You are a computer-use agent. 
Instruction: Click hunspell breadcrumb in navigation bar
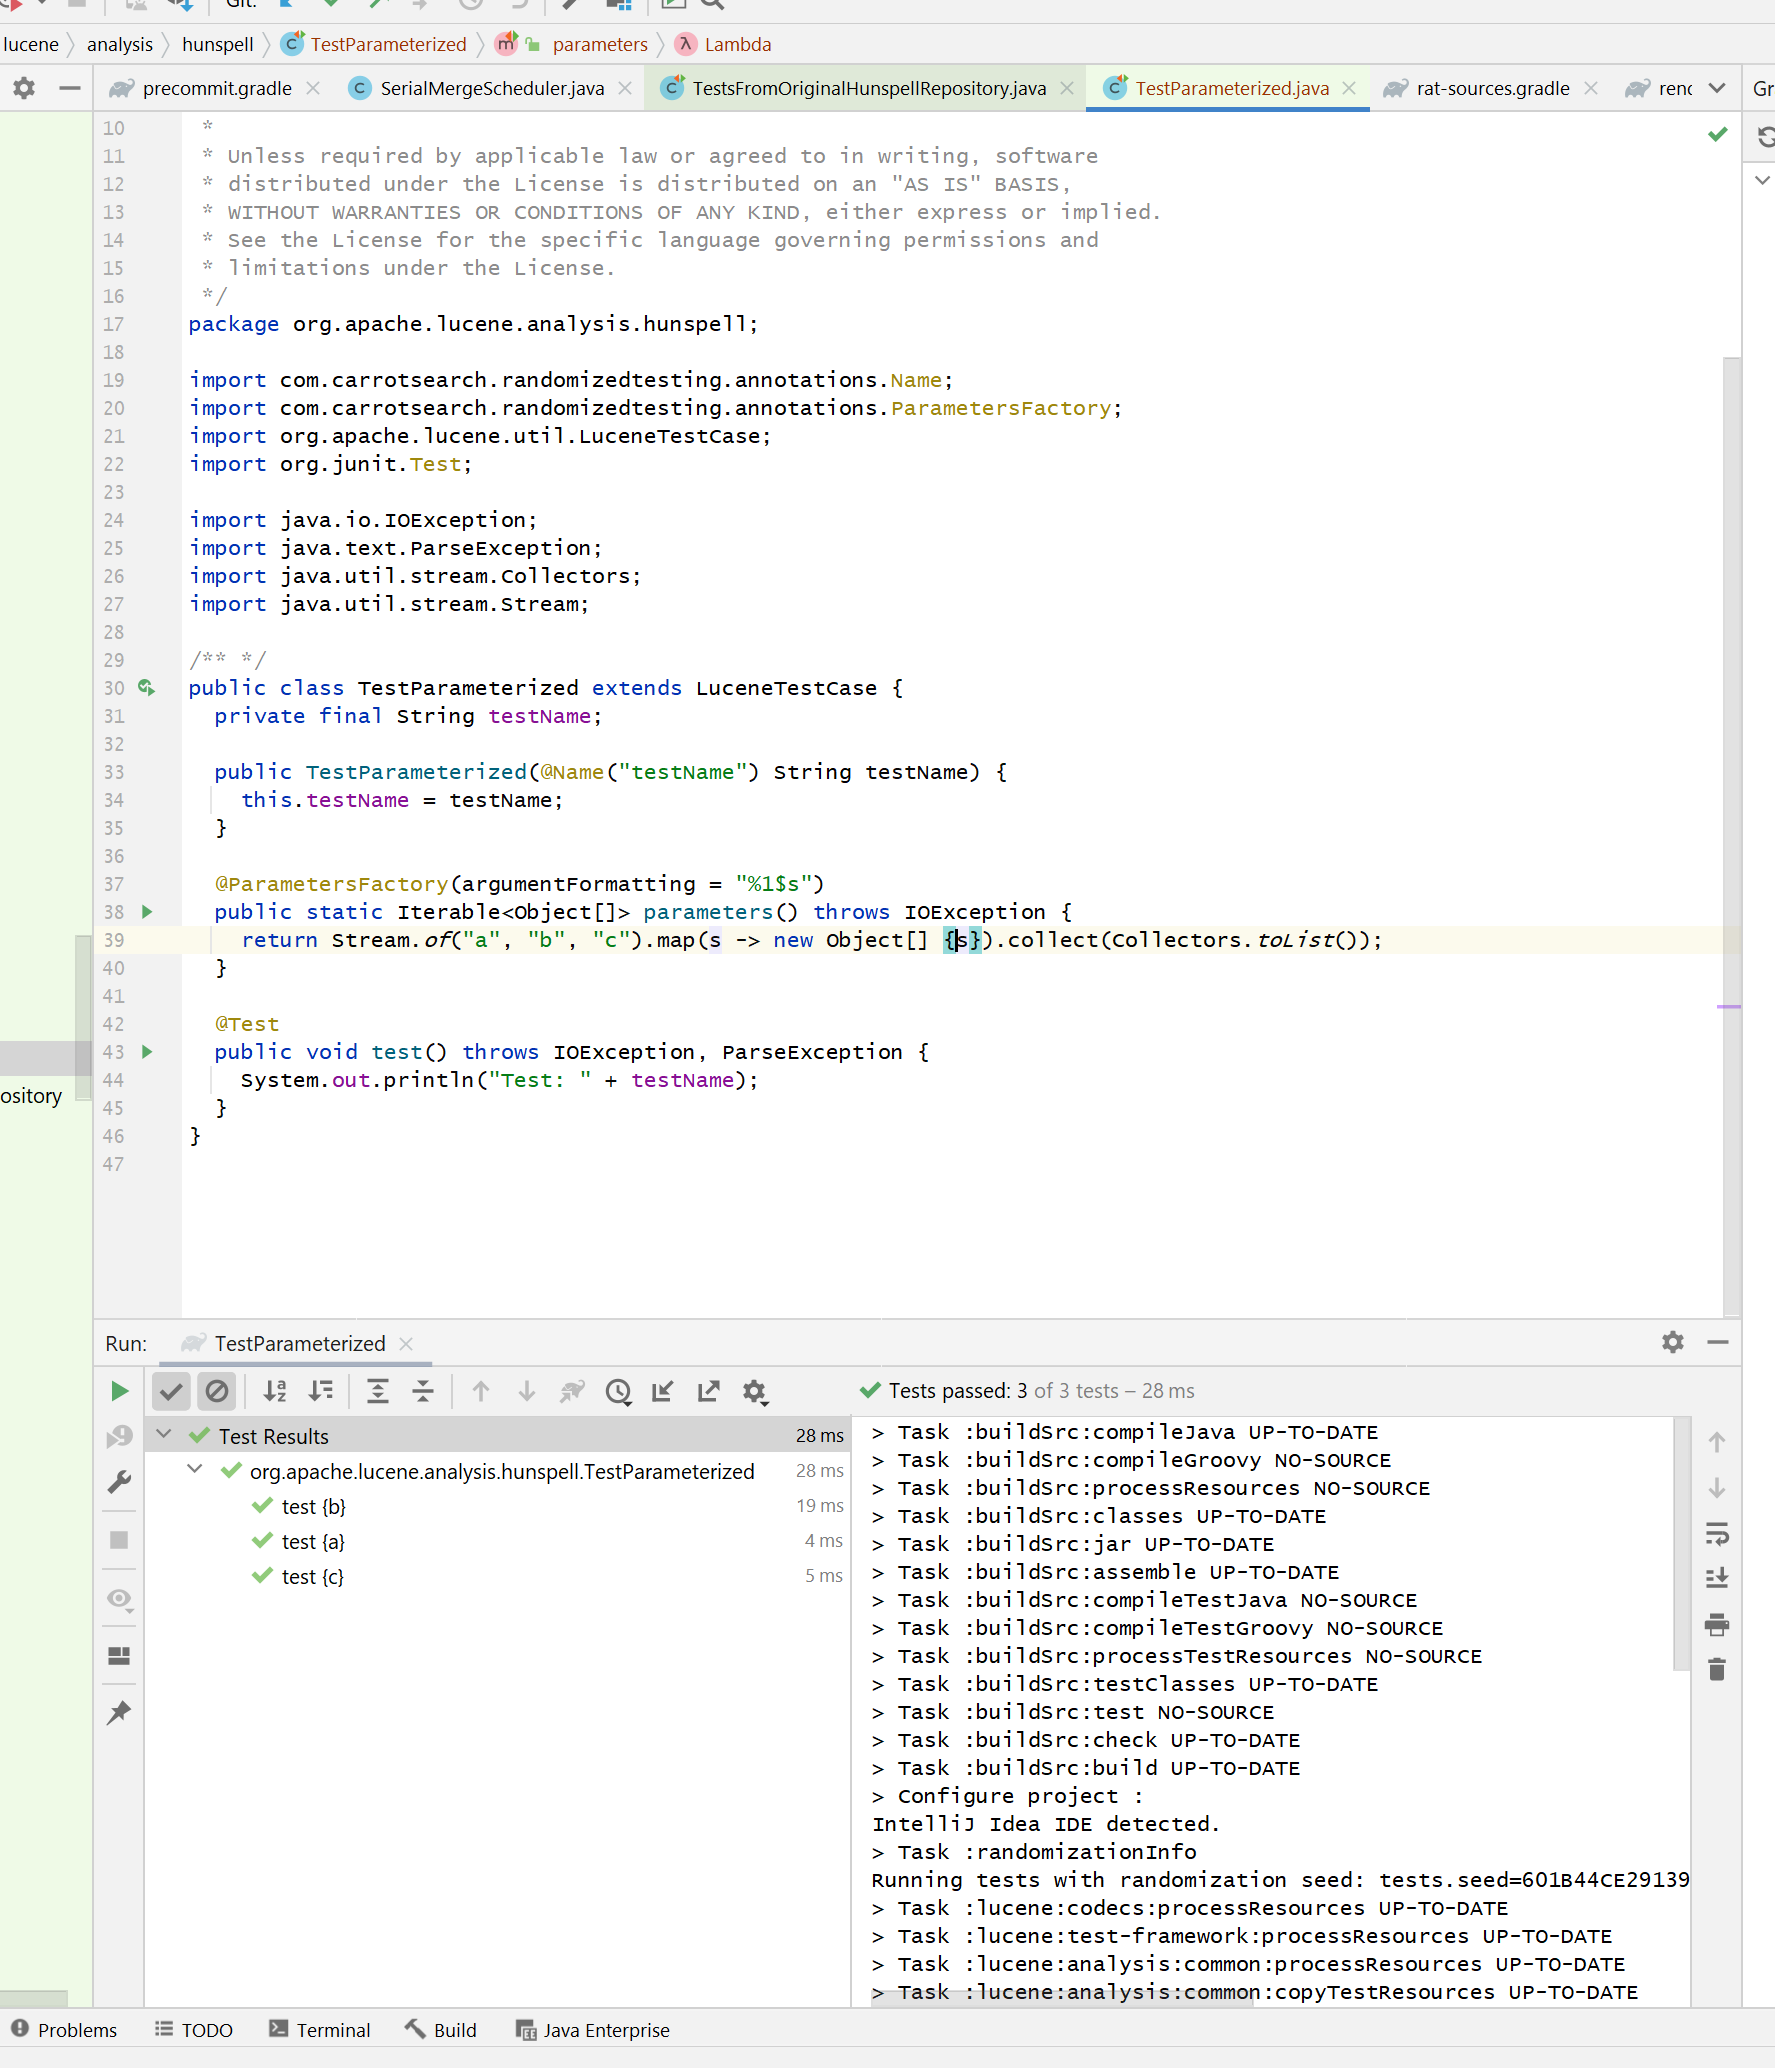[x=218, y=44]
